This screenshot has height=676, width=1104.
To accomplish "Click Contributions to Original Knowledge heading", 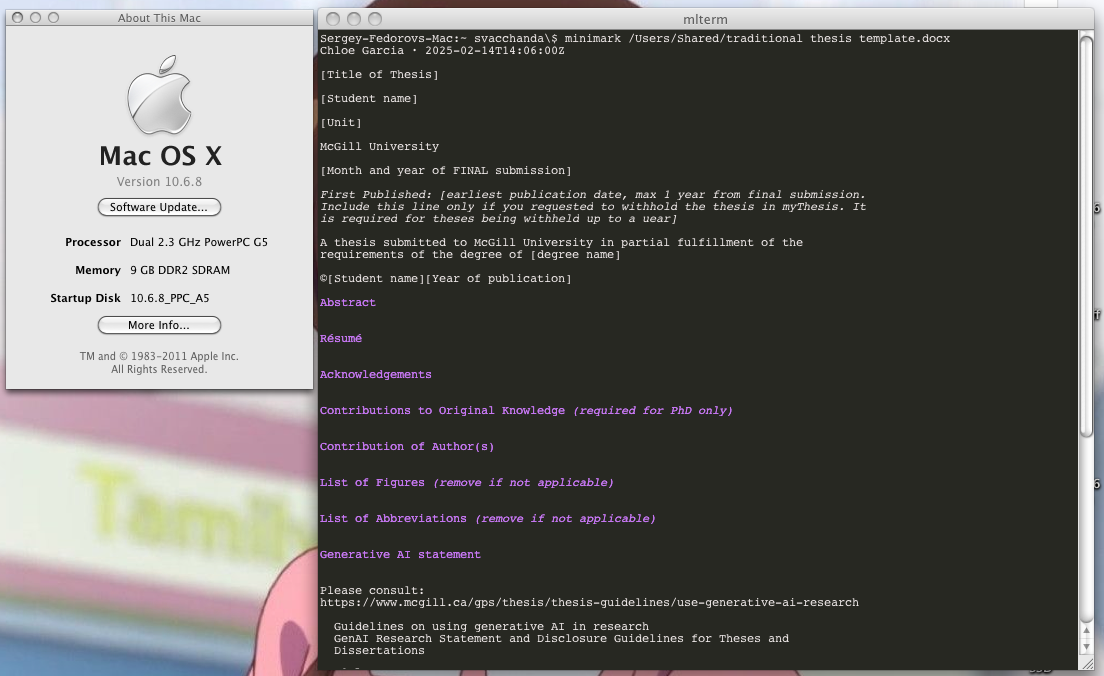I will [x=526, y=411].
